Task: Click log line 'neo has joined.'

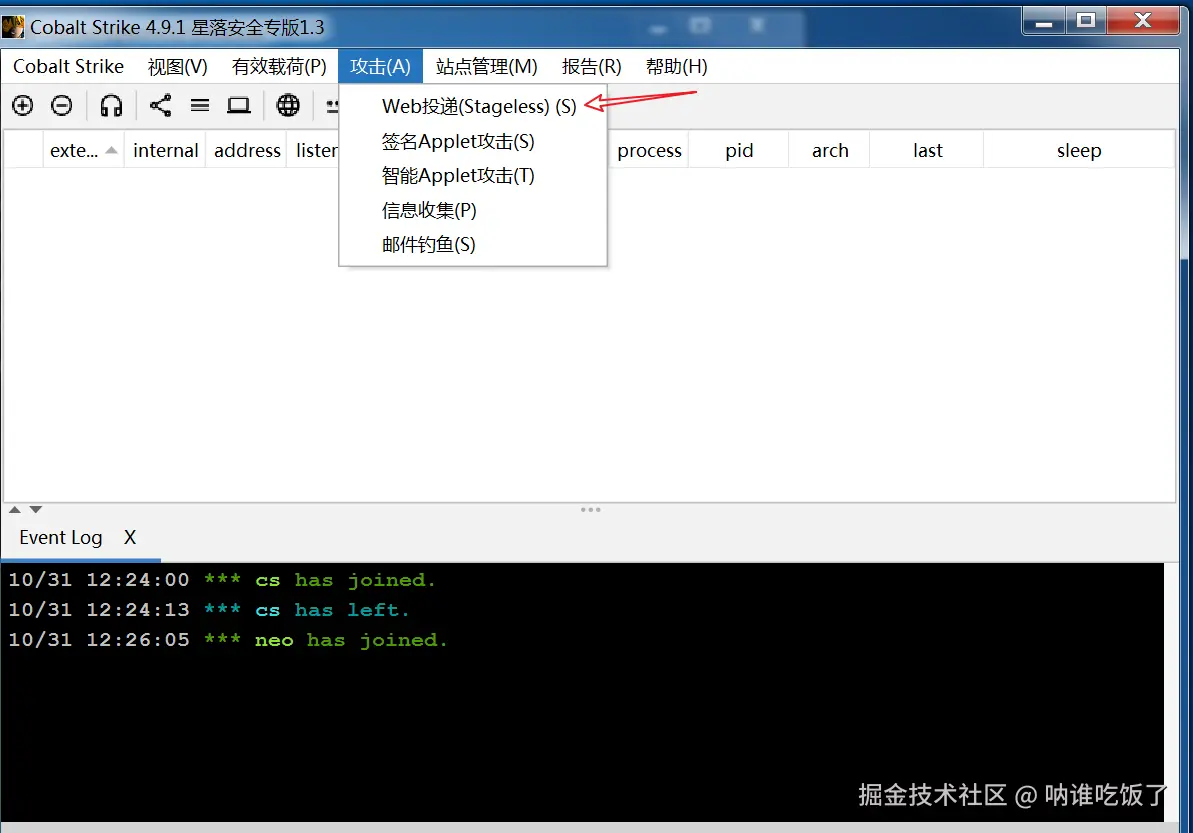Action: click(227, 640)
